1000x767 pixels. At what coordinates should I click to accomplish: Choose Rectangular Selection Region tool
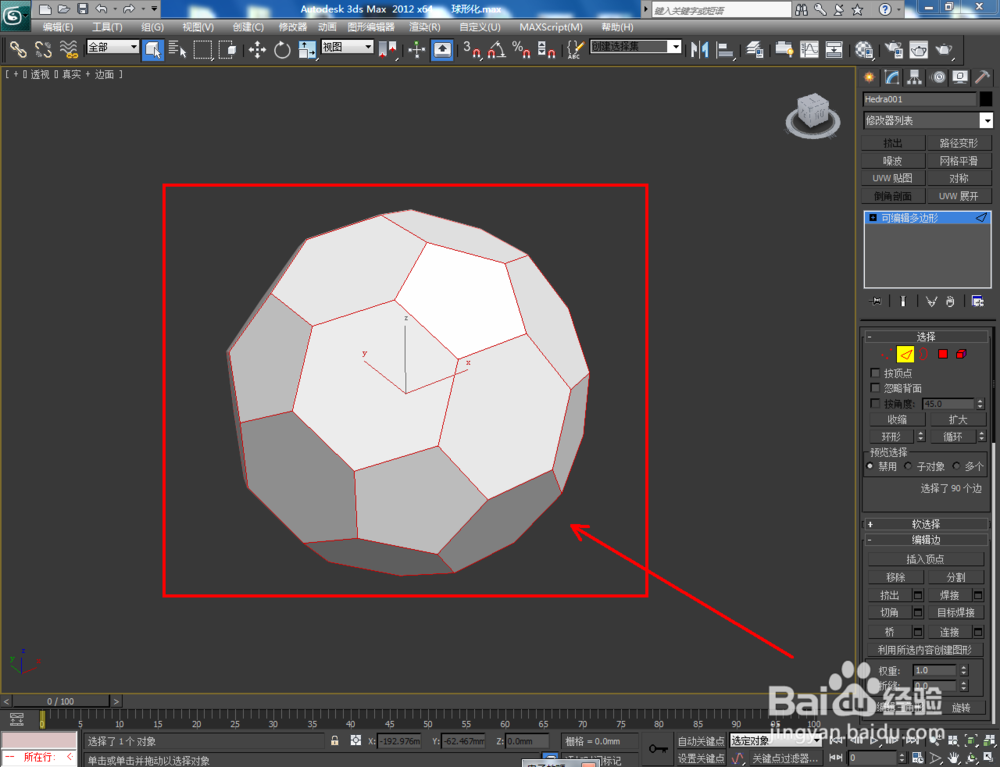pos(203,49)
